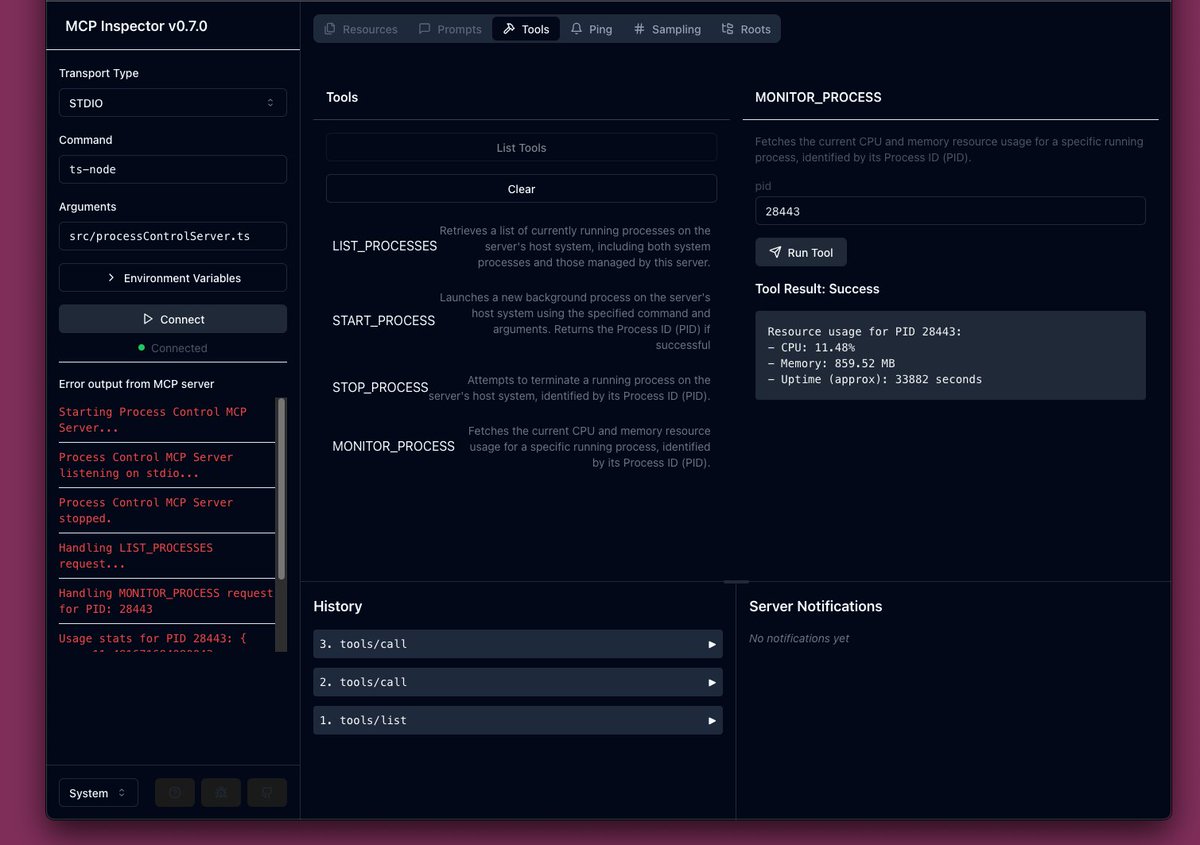Run the MONITOR_PROCESS tool
The width and height of the screenshot is (1200, 845).
[x=801, y=252]
